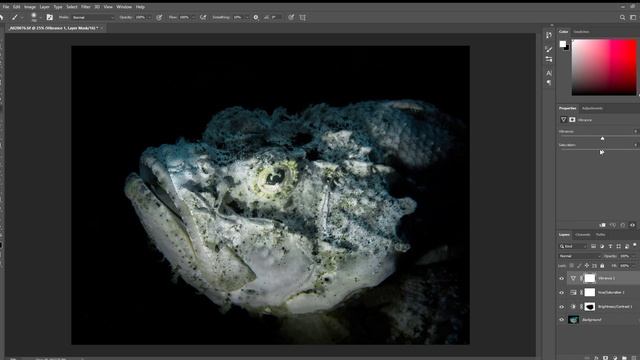Viewport: 640px width, 360px height.
Task: Filter for adjustment layers icon
Action: [x=602, y=246]
